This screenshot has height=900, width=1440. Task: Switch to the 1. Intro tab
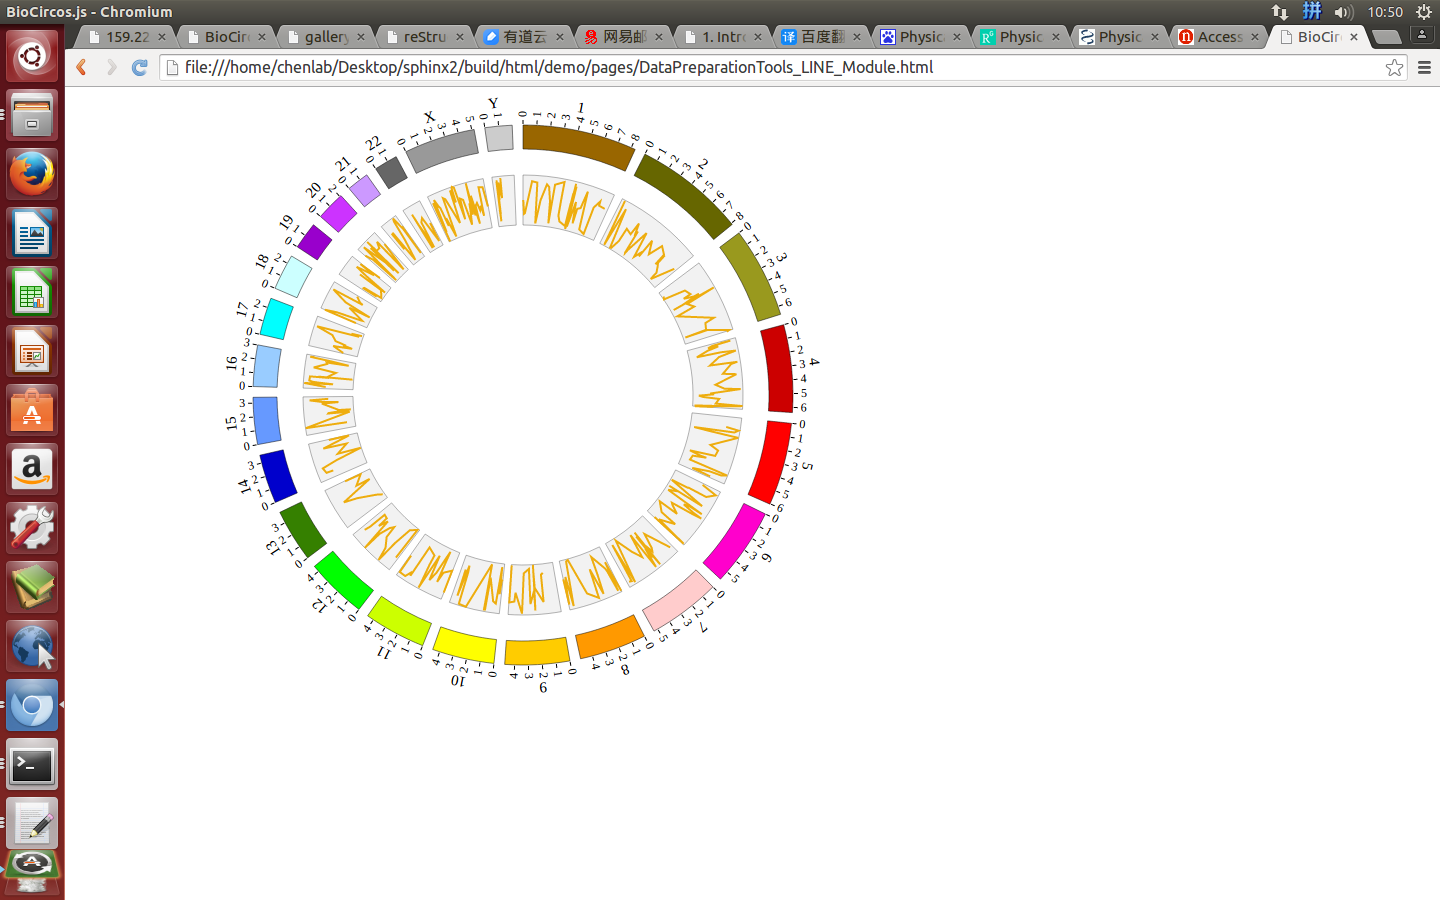tap(723, 37)
